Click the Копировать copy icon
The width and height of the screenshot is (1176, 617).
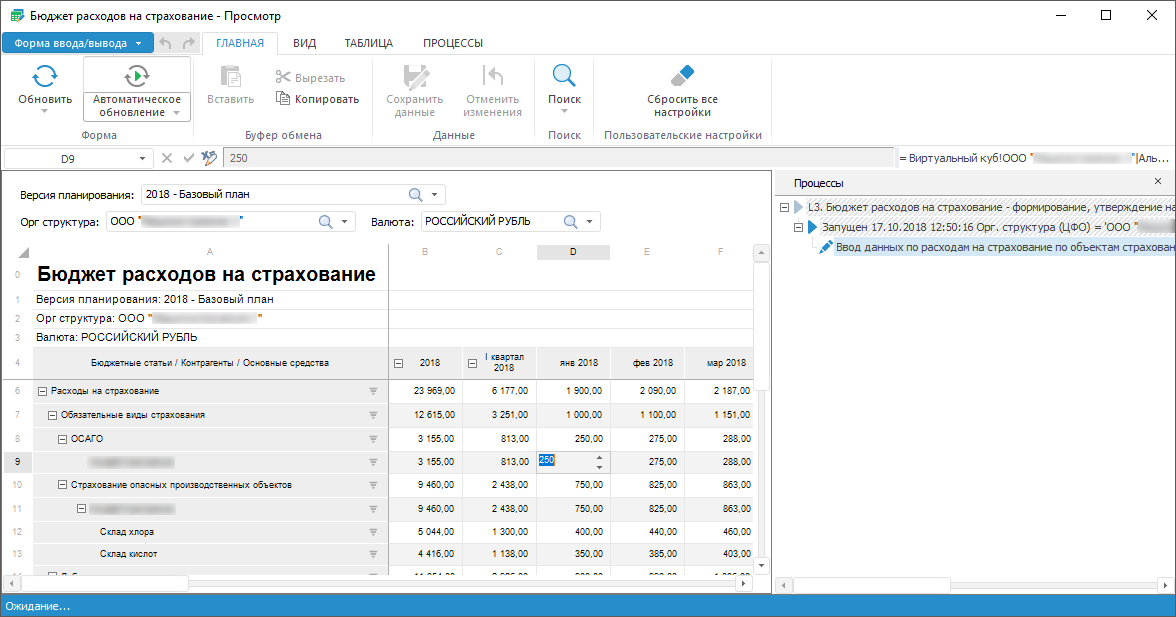click(x=283, y=99)
